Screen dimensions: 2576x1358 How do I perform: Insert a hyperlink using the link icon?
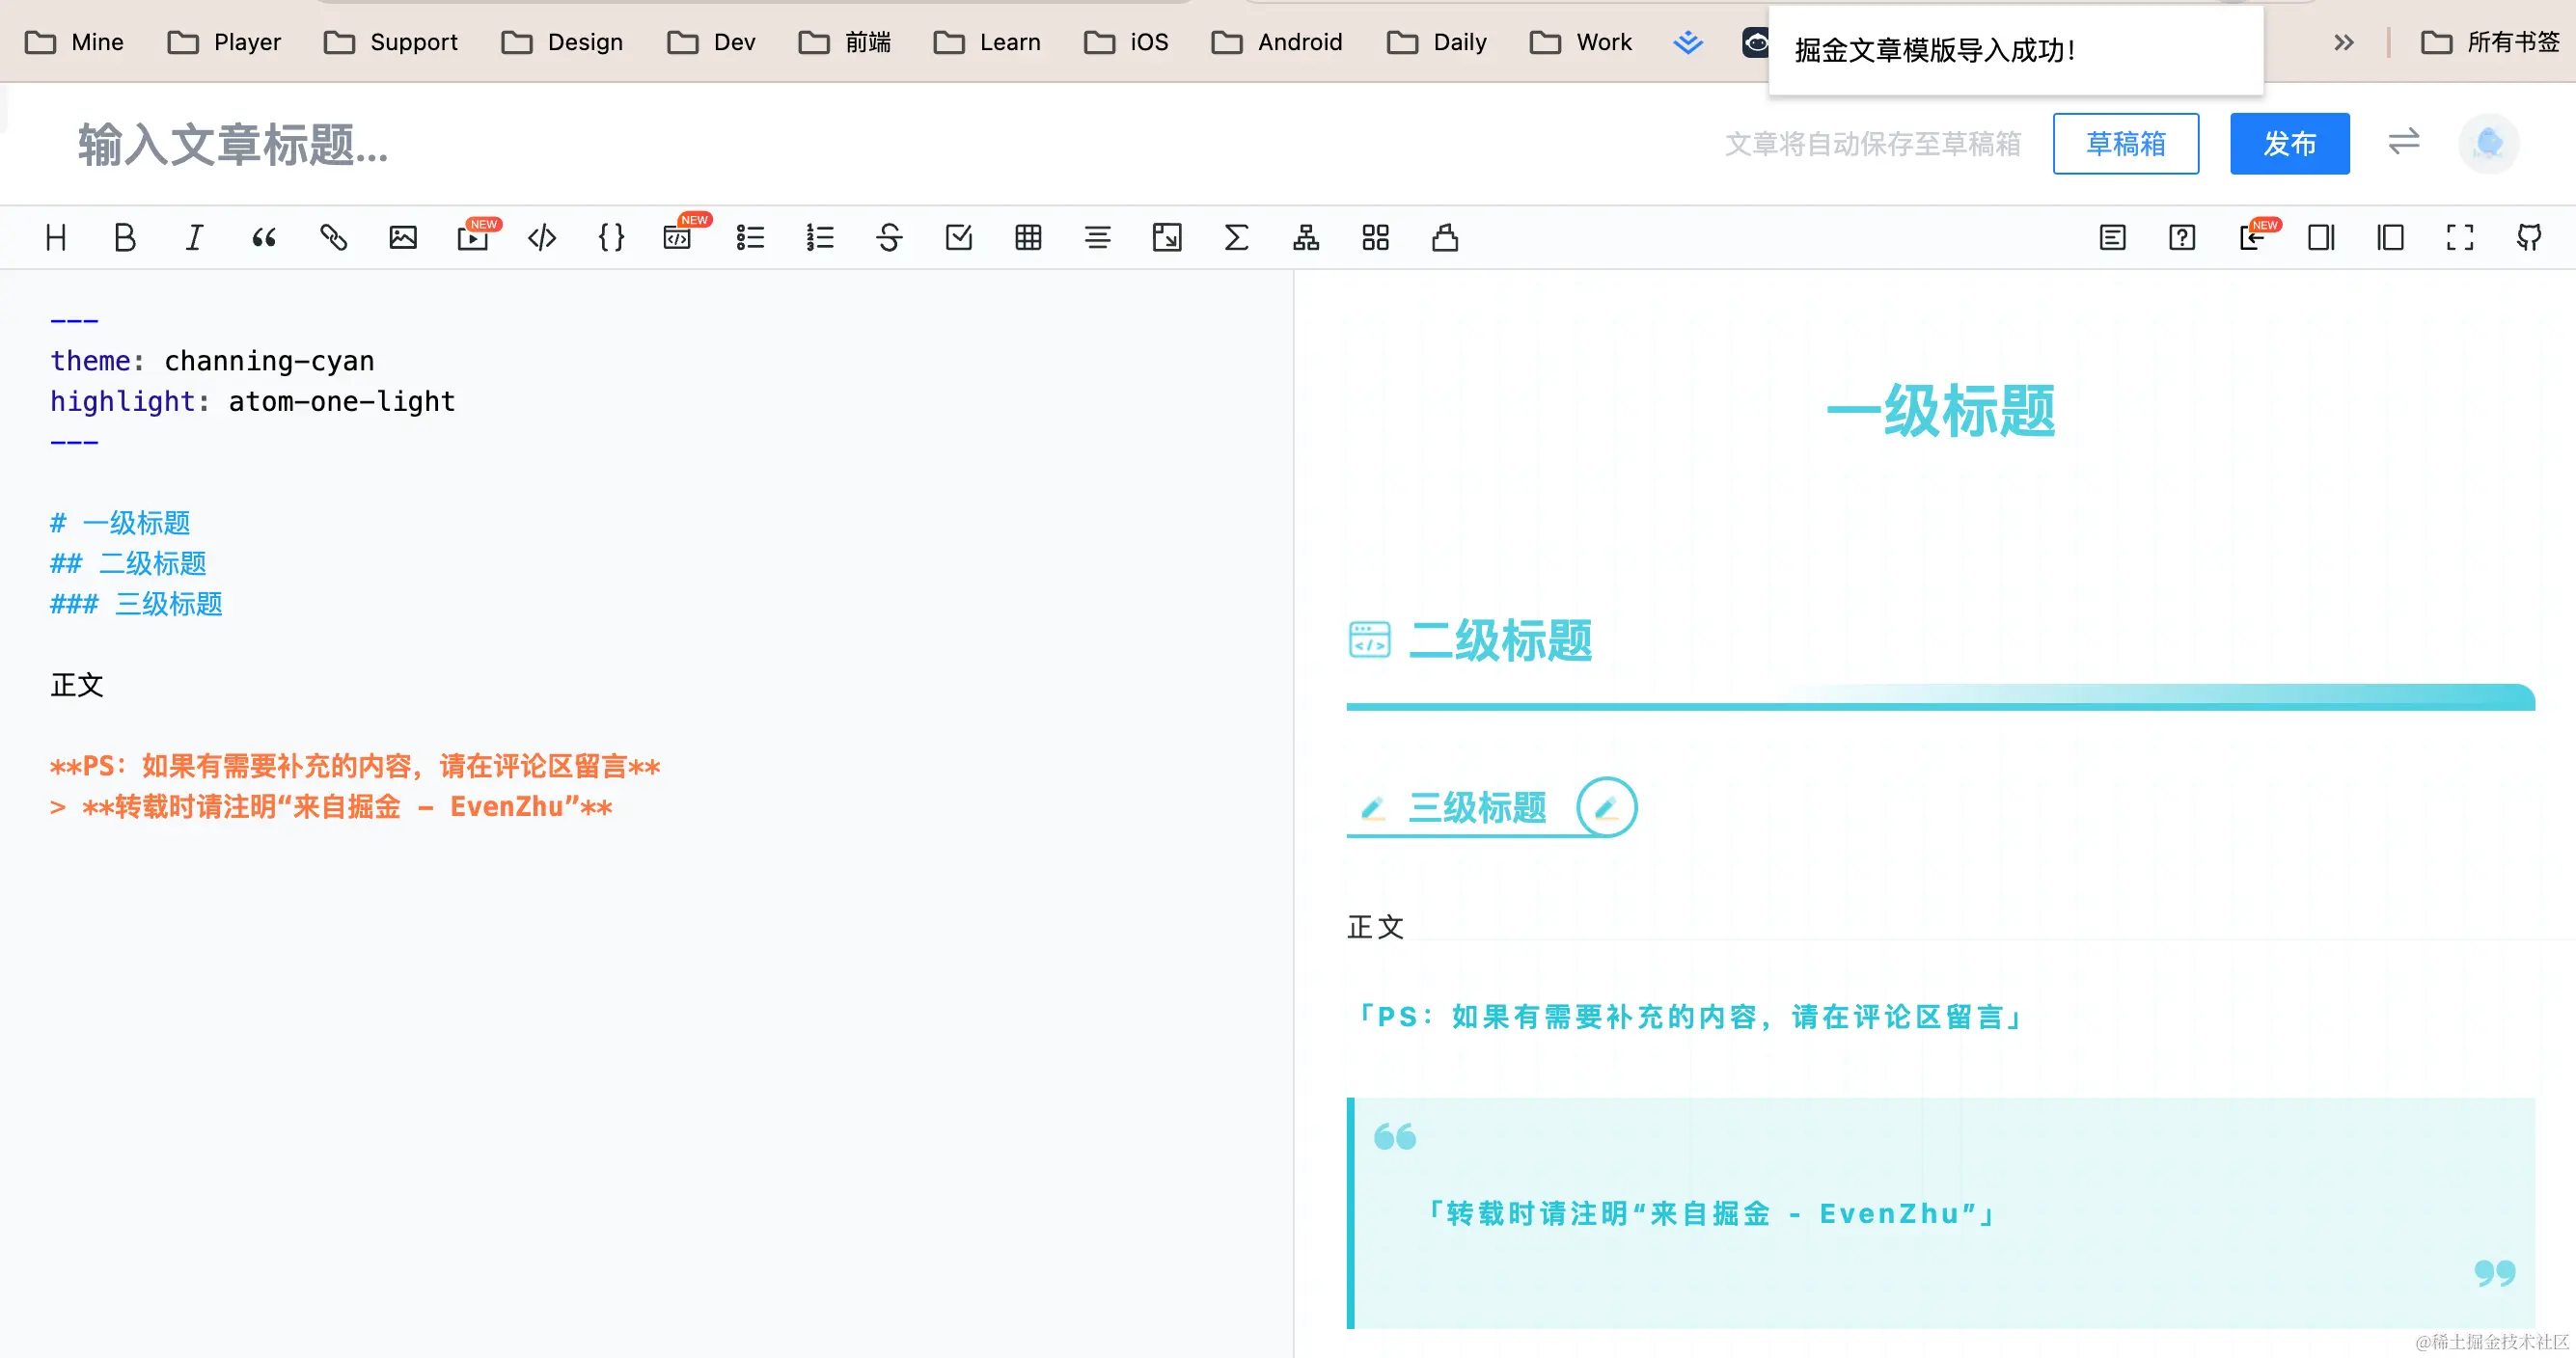coord(333,238)
